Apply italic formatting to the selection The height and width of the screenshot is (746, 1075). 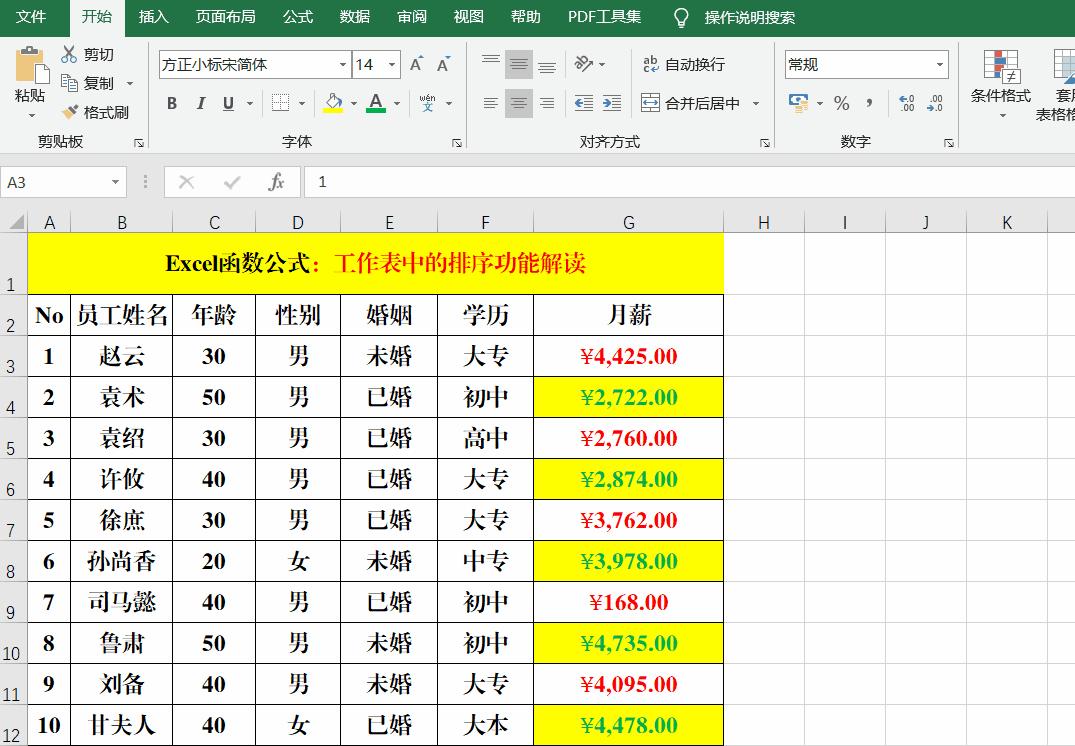[x=198, y=103]
